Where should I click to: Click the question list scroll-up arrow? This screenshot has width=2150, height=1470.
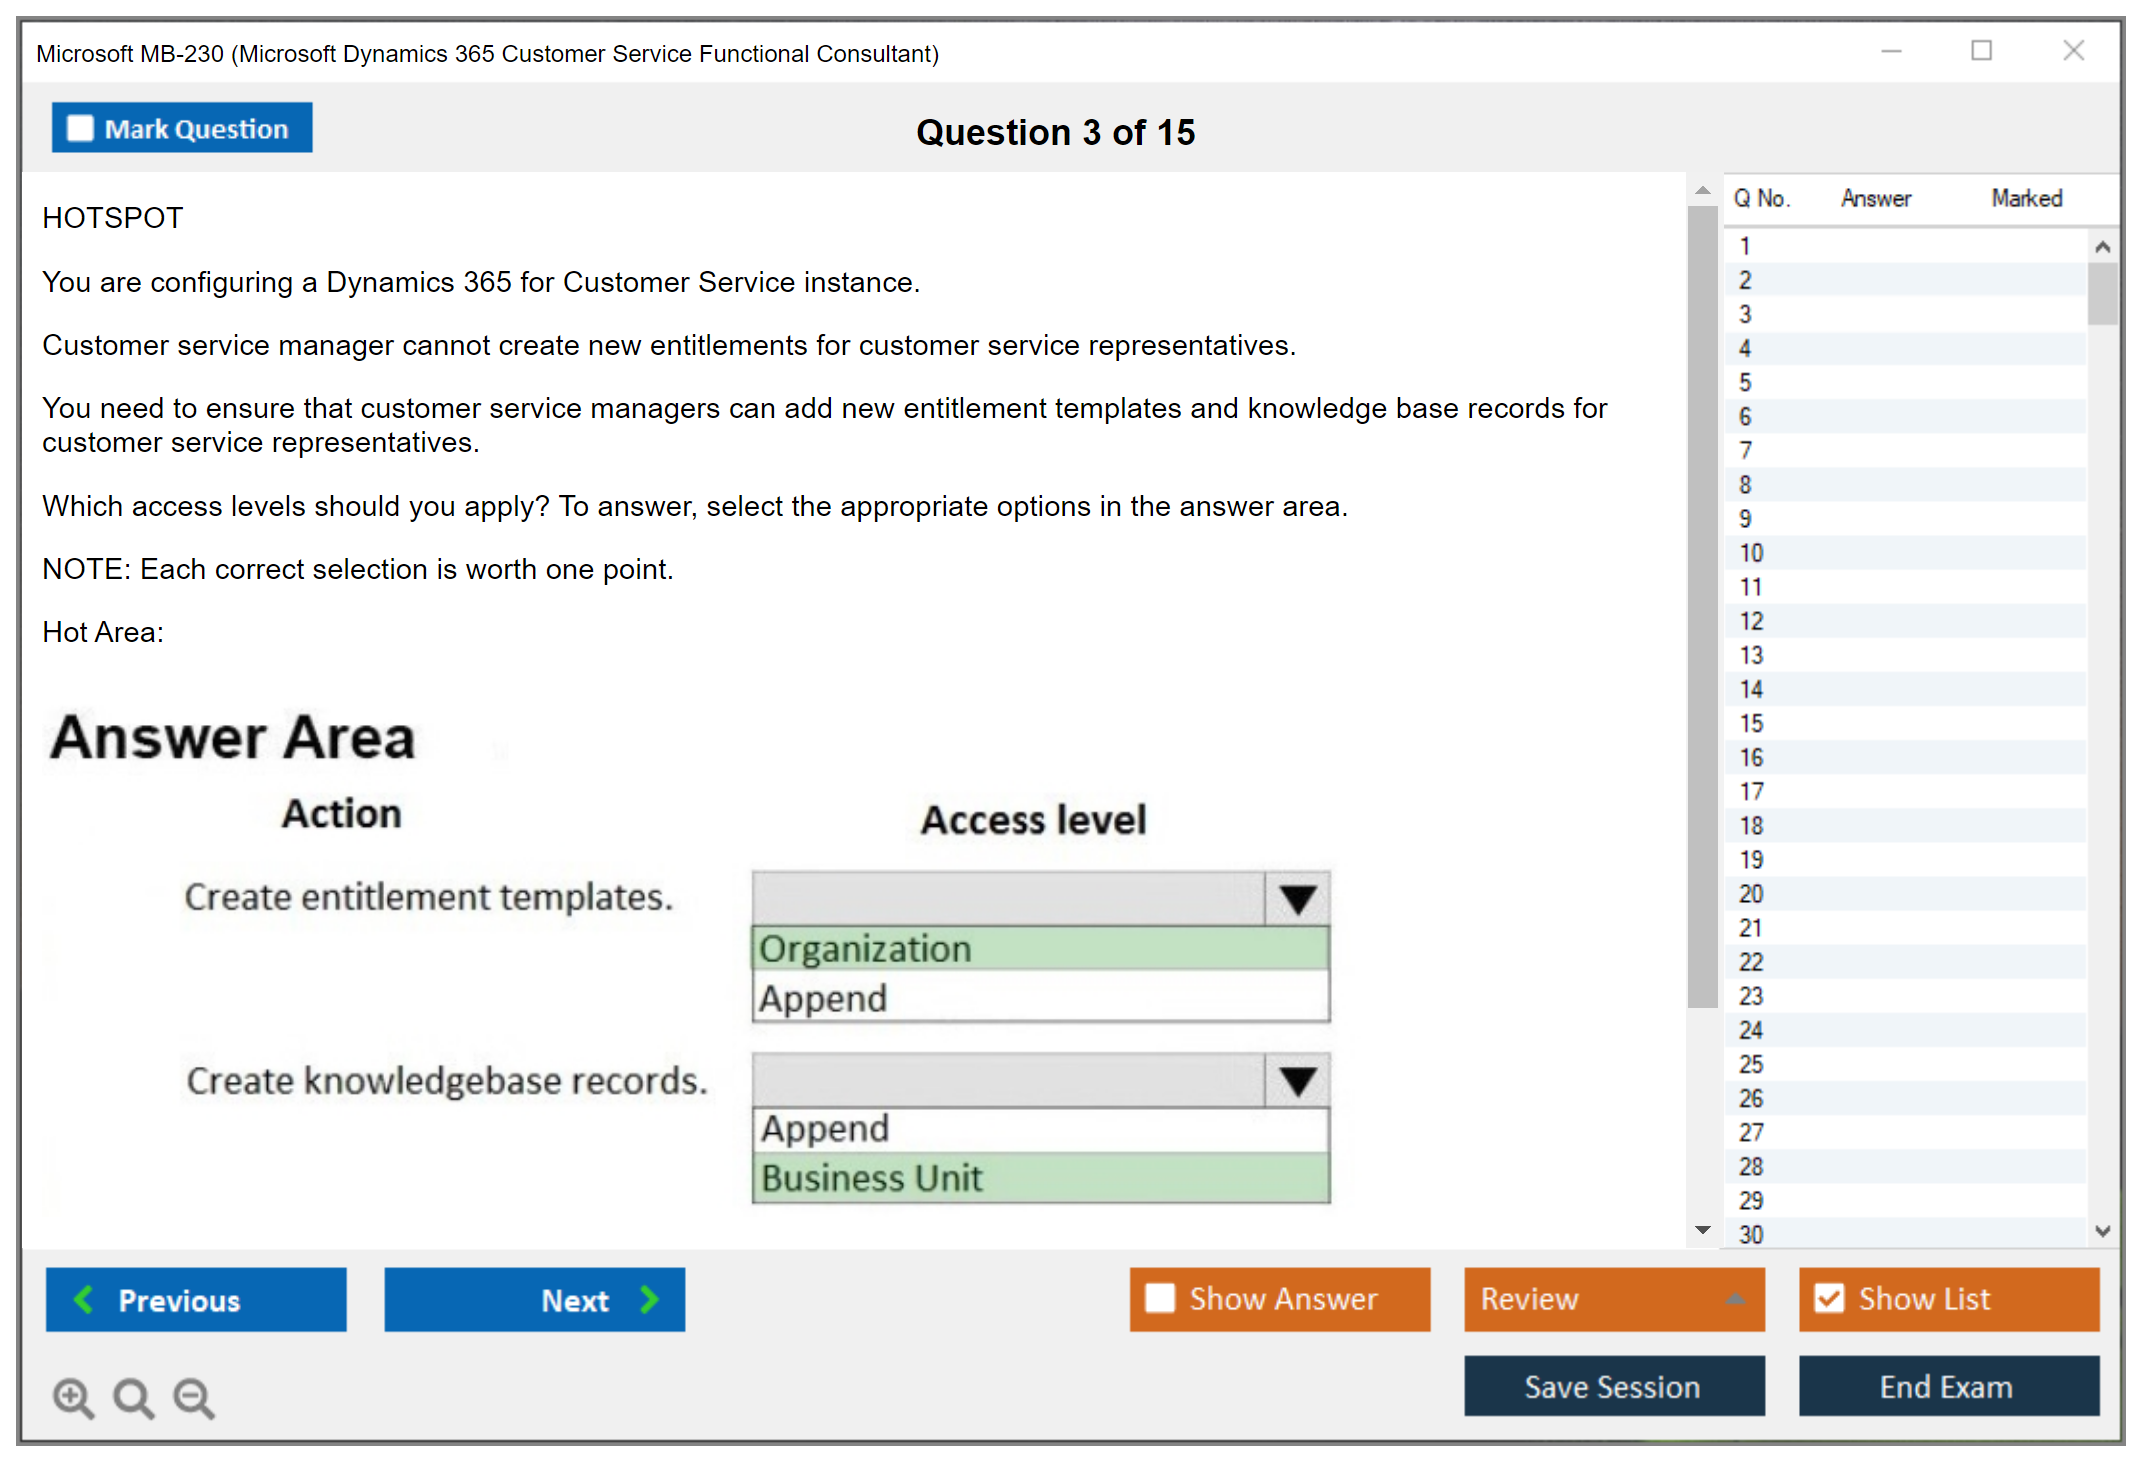click(2102, 247)
